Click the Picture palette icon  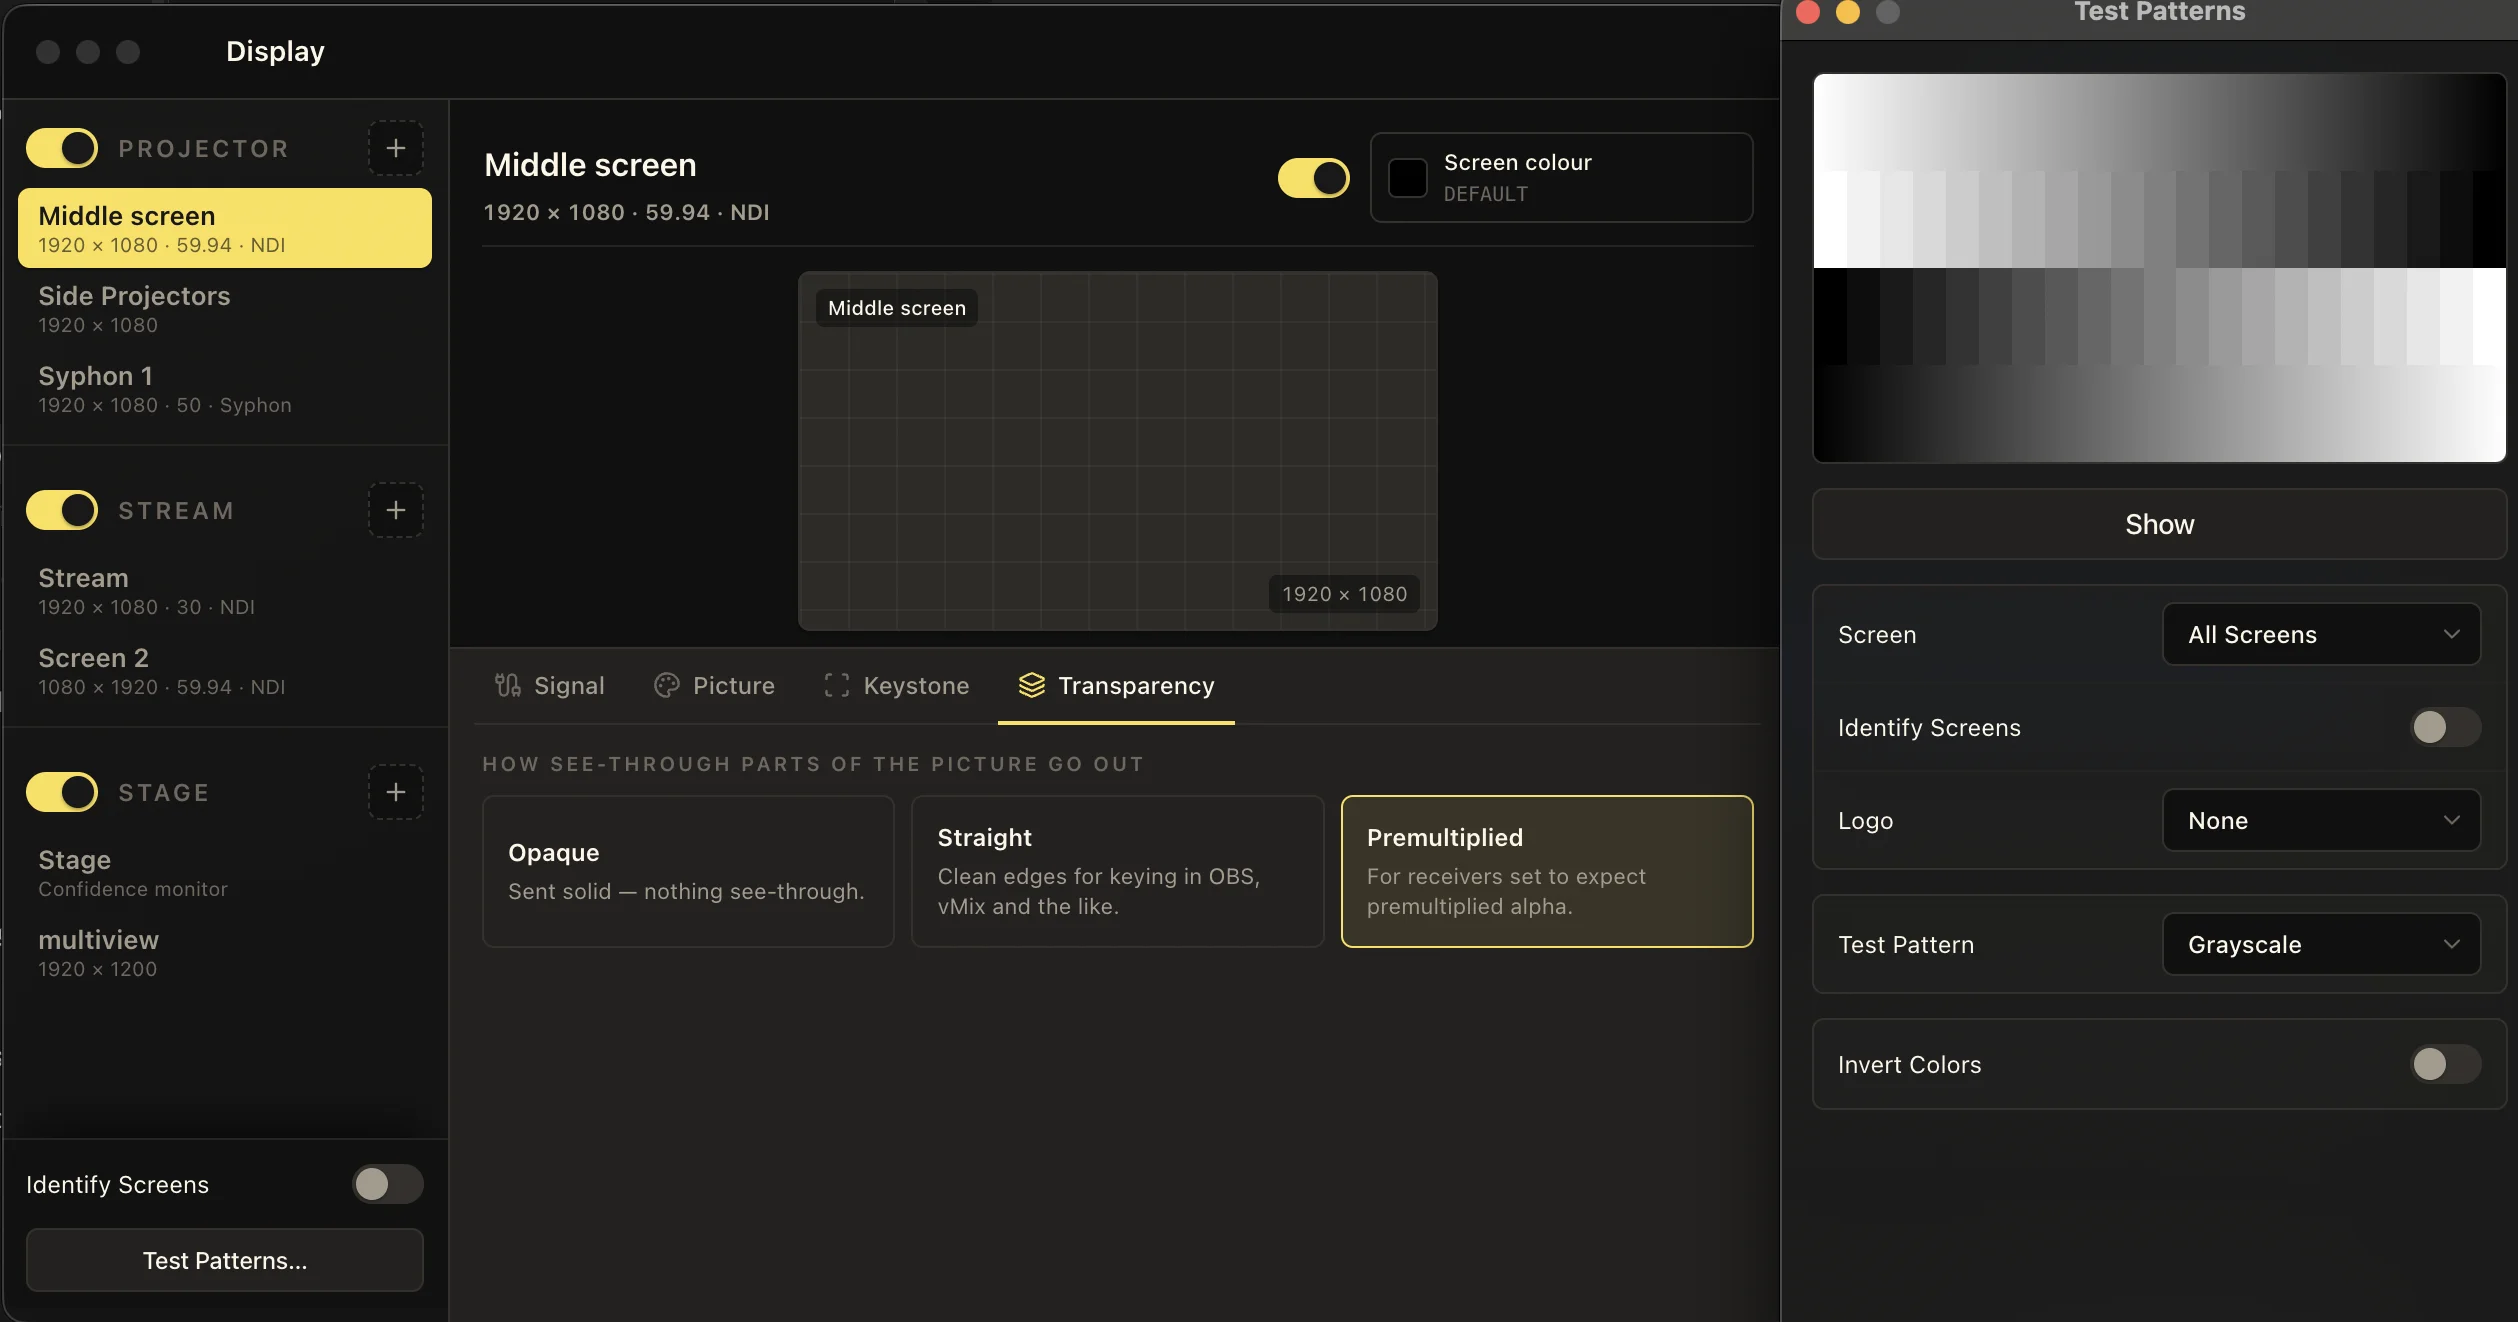pyautogui.click(x=667, y=685)
